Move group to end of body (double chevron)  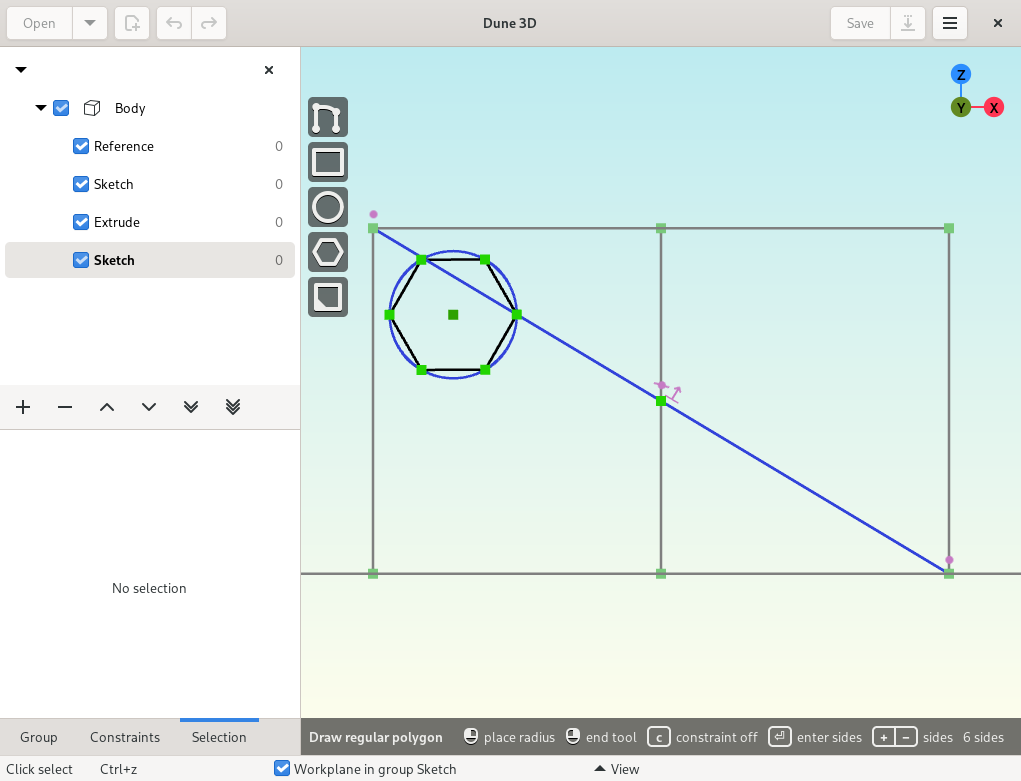pos(191,407)
